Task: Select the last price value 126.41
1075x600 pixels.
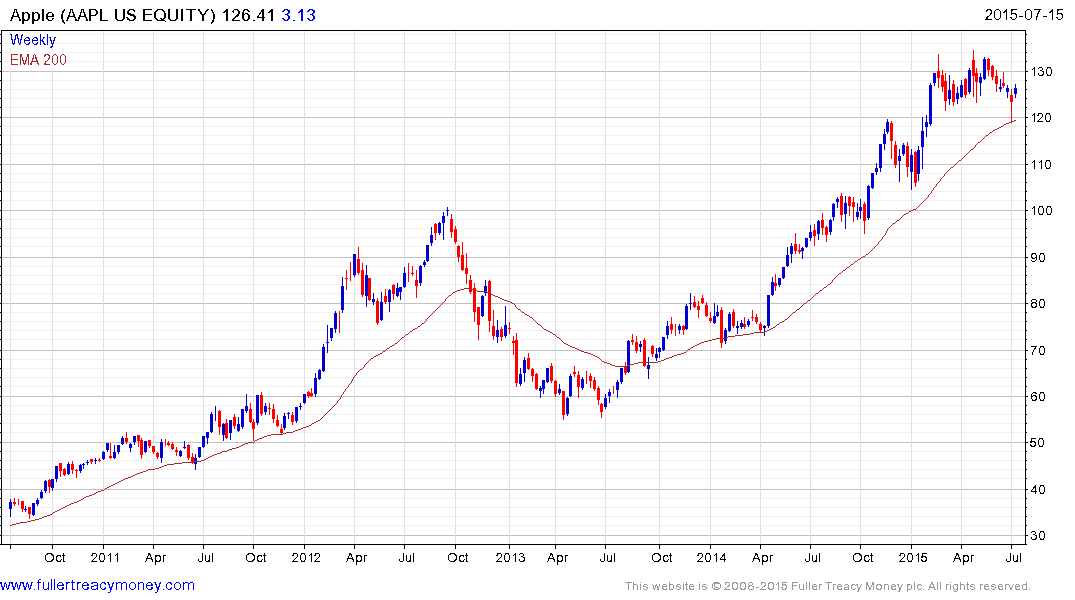Action: tap(248, 15)
